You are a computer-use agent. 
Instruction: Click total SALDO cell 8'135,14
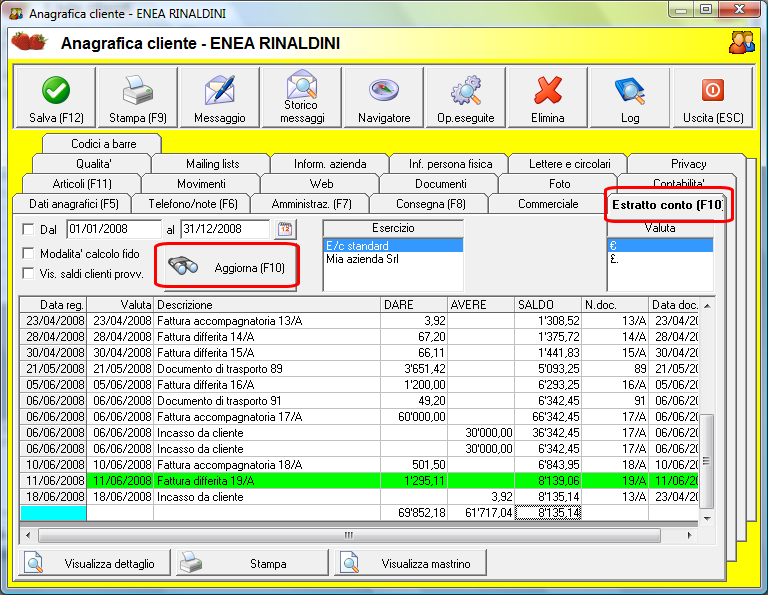548,513
